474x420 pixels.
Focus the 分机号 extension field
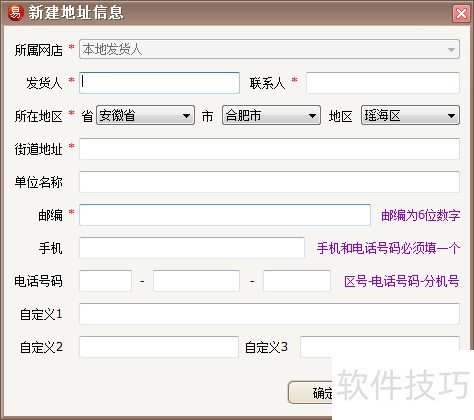[297, 281]
